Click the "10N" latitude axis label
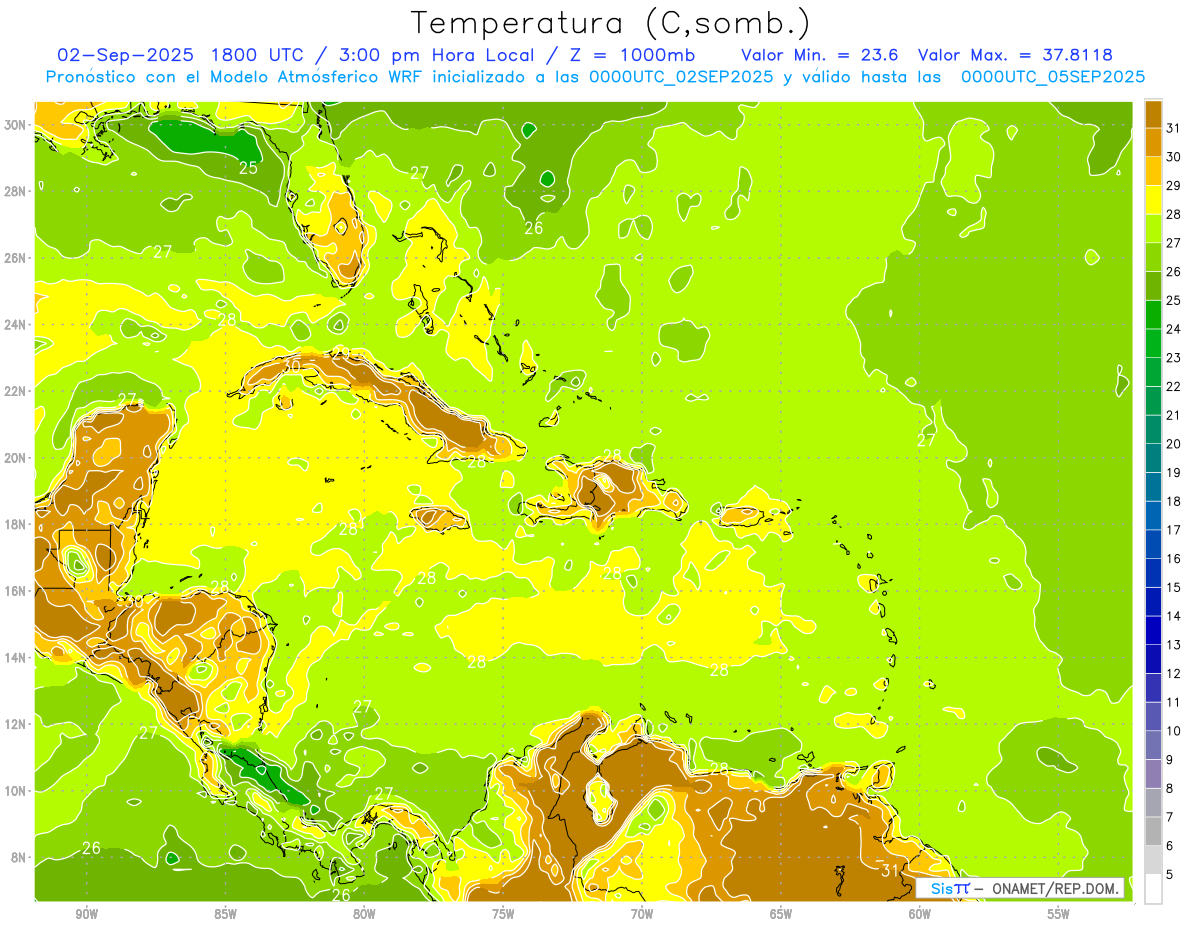The image size is (1200, 927). (x=15, y=791)
